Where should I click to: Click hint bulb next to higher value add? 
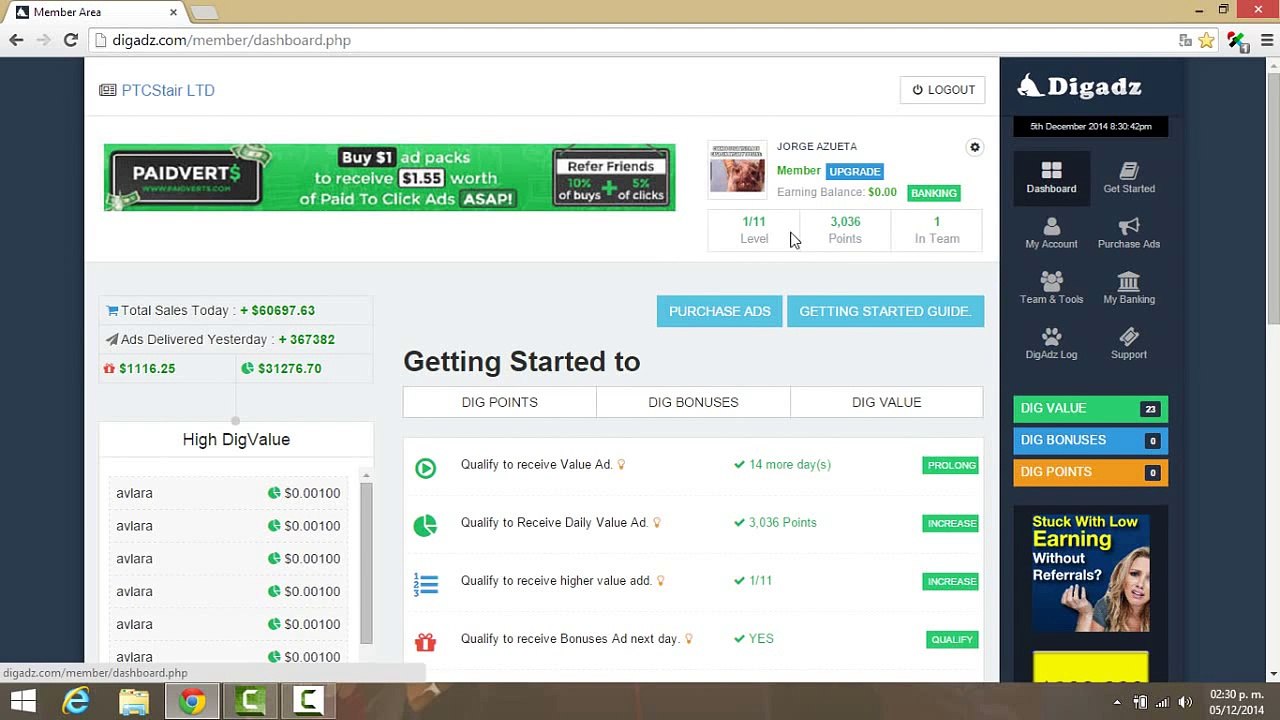coord(660,580)
